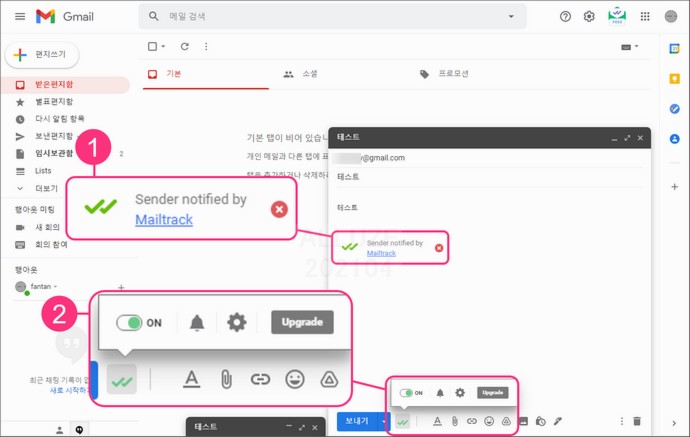Viewport: 690px width, 437px height.
Task: Click 회의 참여 join meeting
Action: [x=51, y=244]
